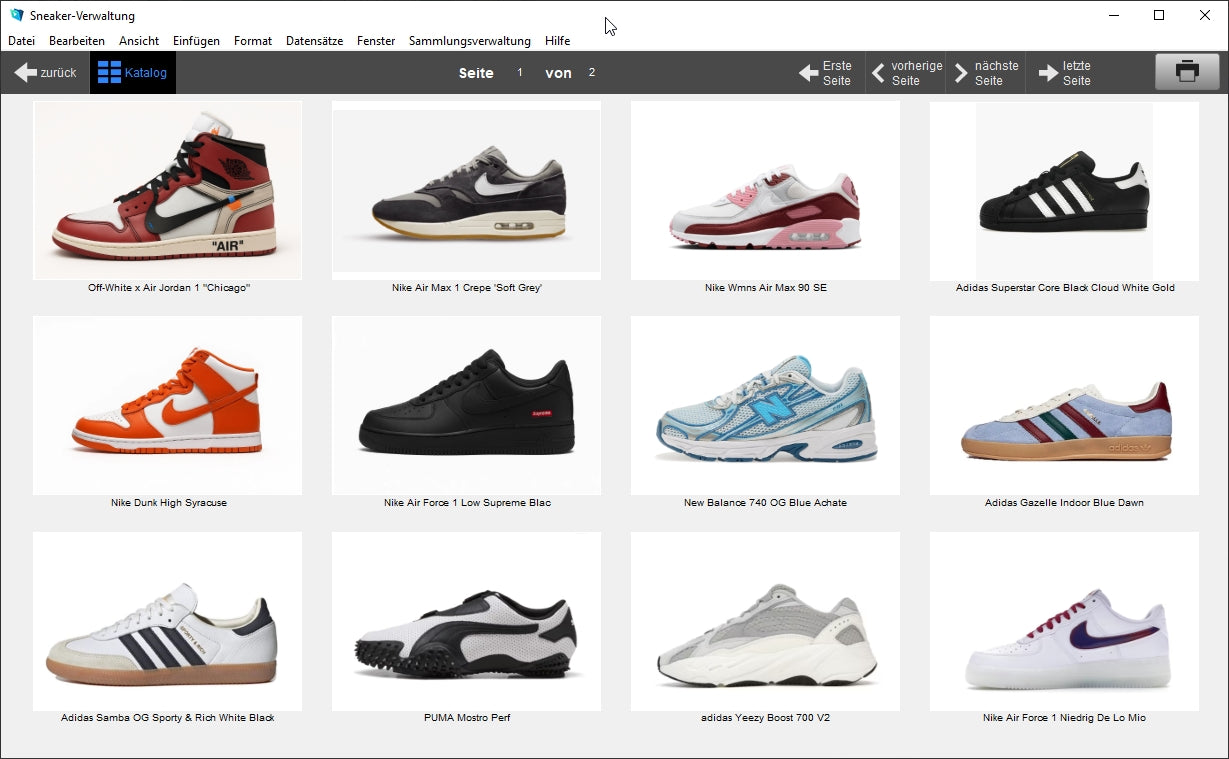Click the Sneaker-Verwaltung app icon in title bar

point(16,15)
